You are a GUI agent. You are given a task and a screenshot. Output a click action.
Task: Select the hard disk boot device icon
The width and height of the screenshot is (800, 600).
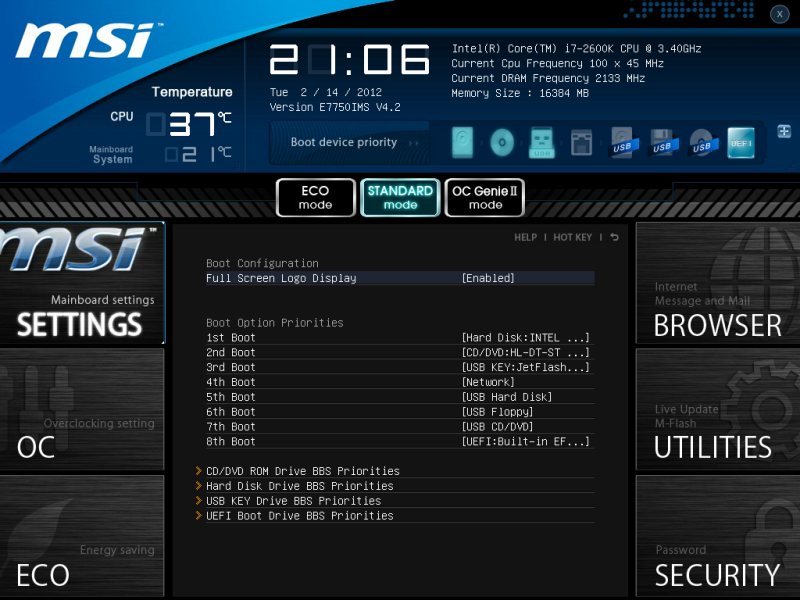point(462,142)
